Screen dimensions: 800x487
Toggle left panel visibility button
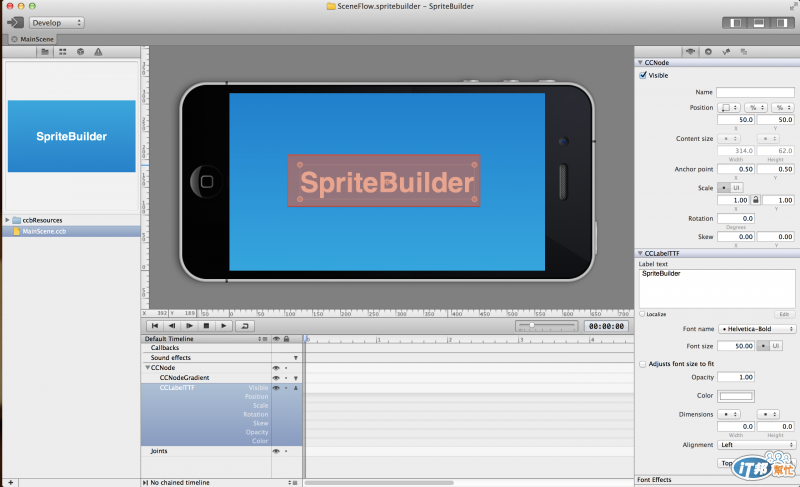point(735,23)
